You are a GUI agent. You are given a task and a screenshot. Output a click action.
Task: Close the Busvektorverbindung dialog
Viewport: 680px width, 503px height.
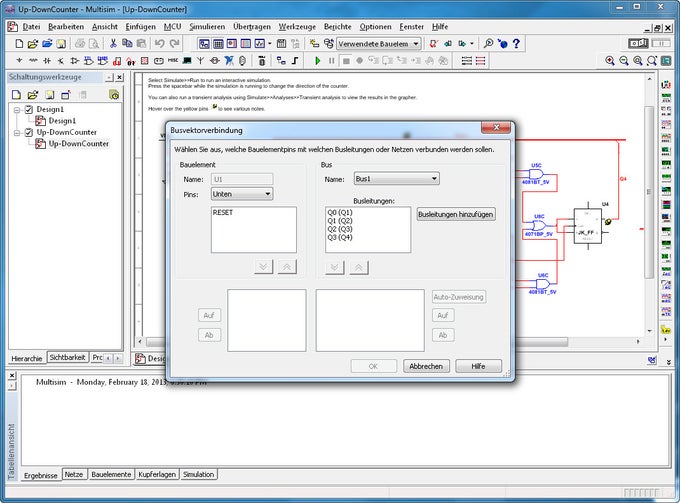click(496, 127)
